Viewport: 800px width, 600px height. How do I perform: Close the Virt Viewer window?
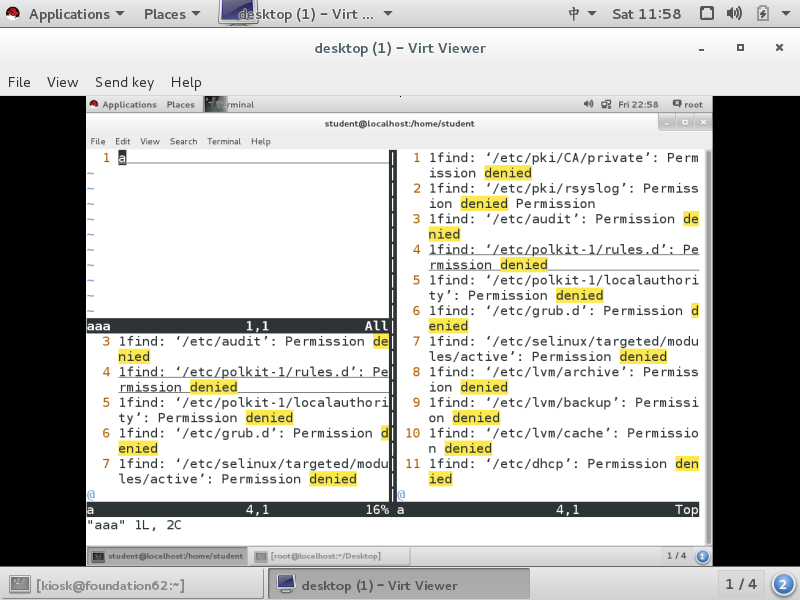pyautogui.click(x=779, y=47)
